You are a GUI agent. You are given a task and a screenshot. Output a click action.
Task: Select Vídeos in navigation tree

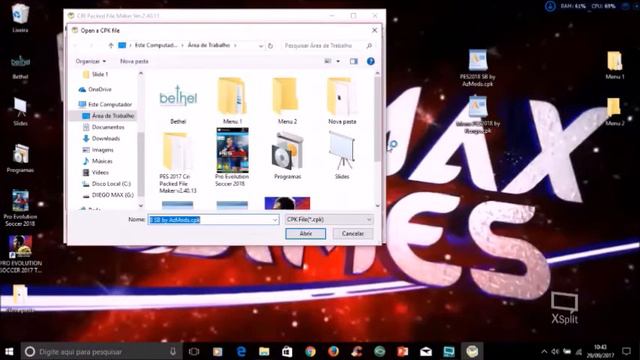coord(96,172)
